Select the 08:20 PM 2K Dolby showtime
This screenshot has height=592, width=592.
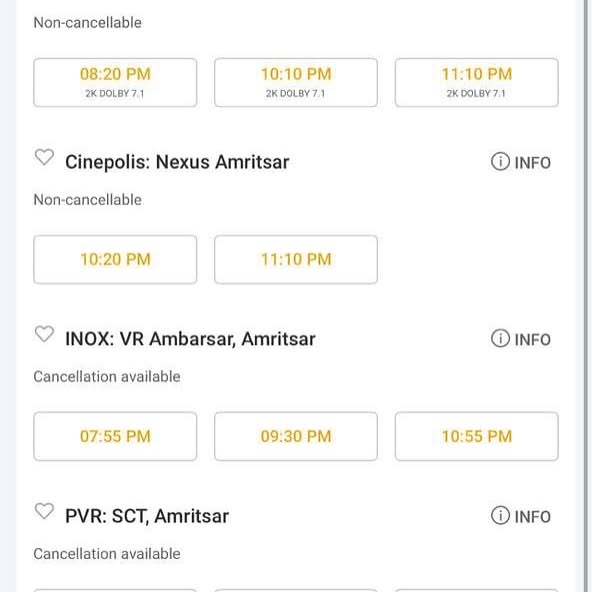[115, 82]
